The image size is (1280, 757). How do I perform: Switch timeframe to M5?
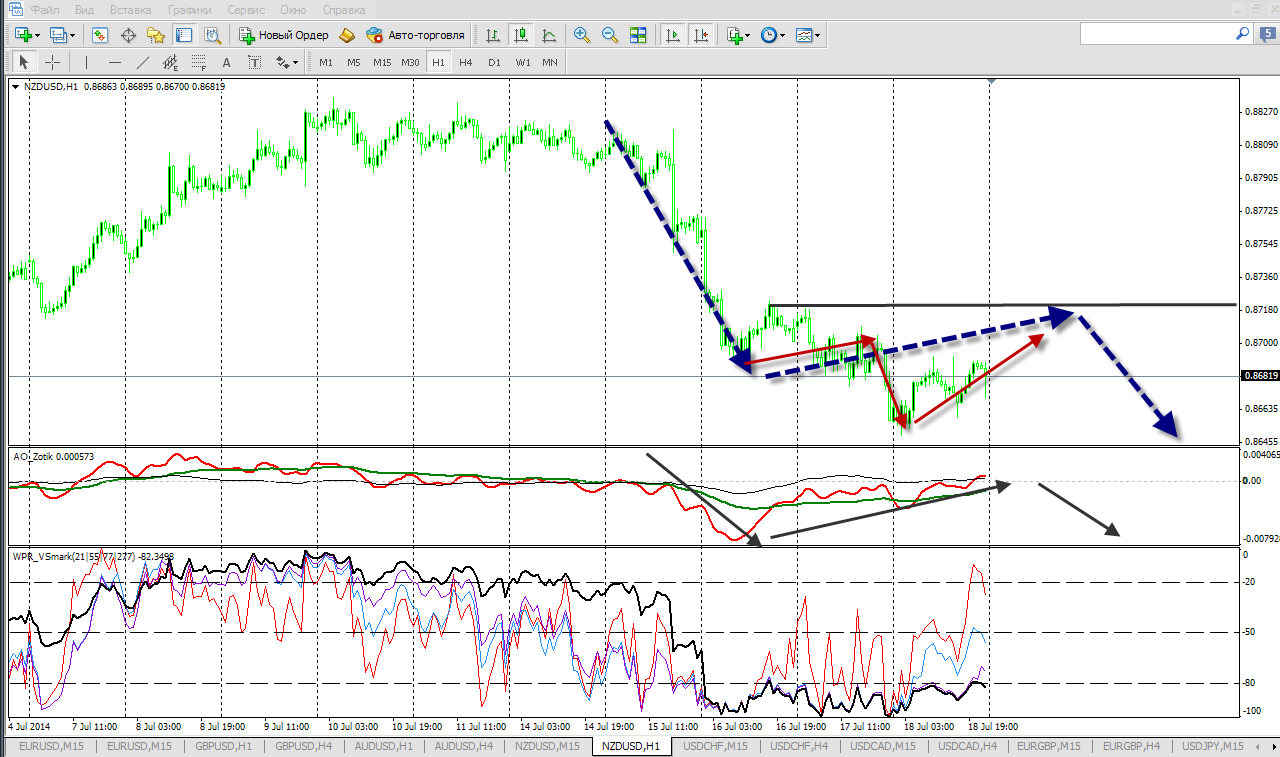pos(354,62)
